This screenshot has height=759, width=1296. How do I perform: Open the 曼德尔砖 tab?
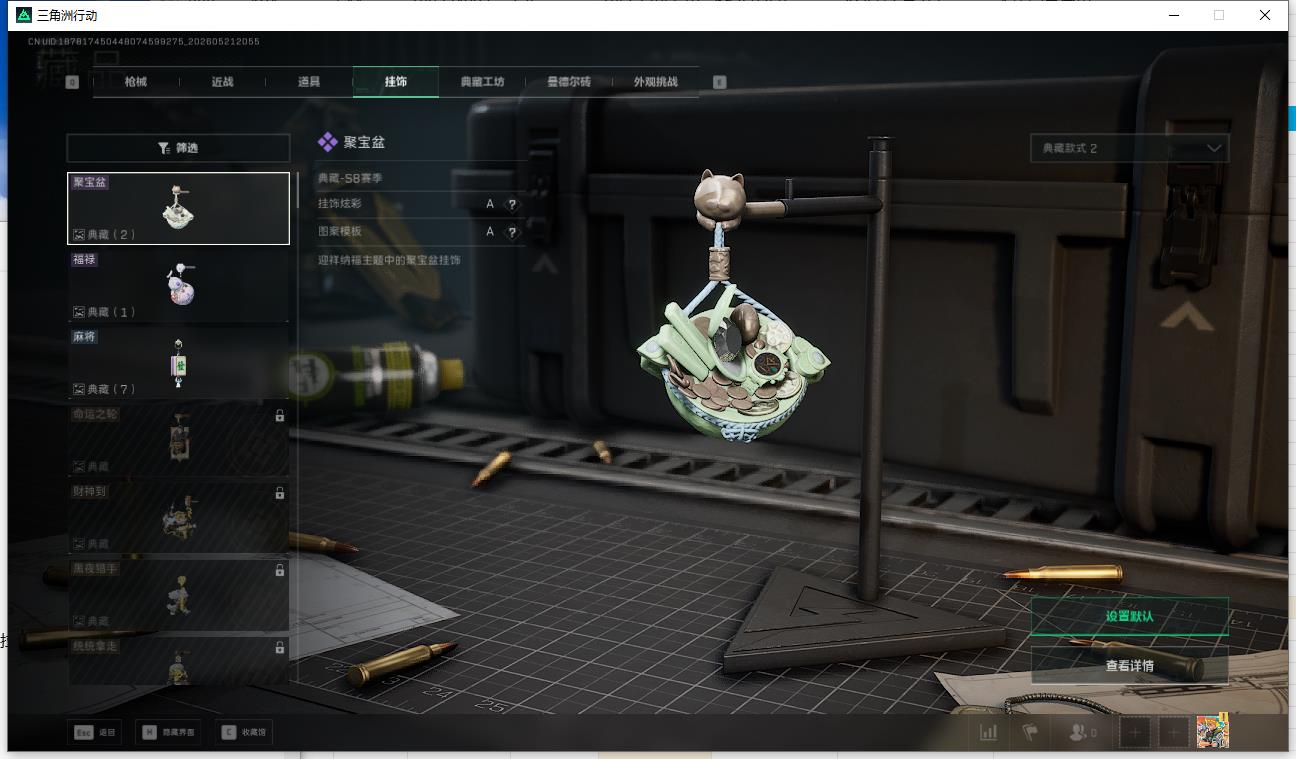coord(569,82)
